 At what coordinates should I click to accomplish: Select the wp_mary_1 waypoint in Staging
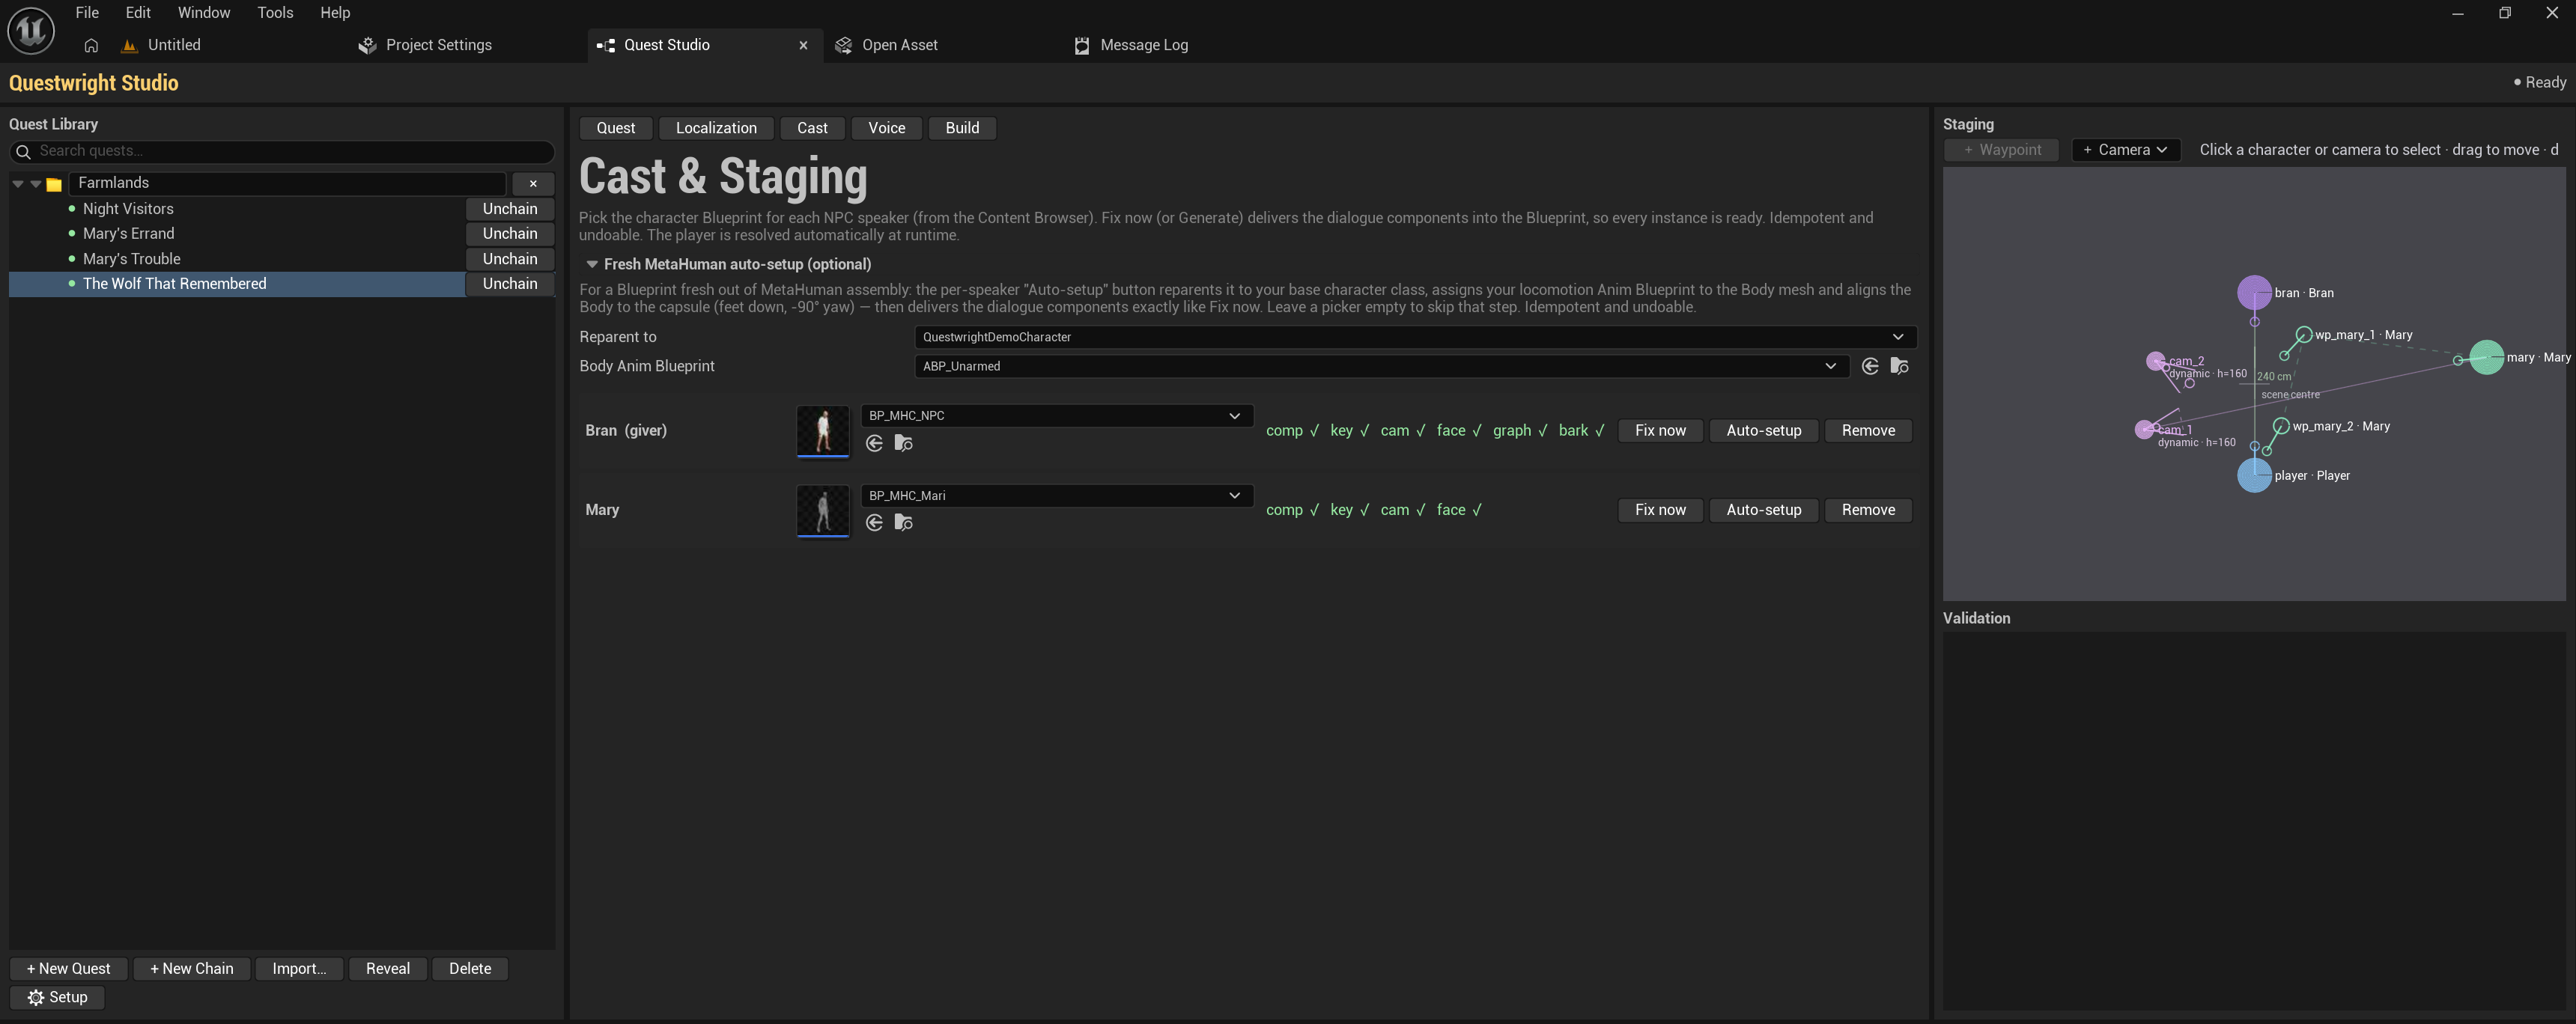click(2304, 334)
